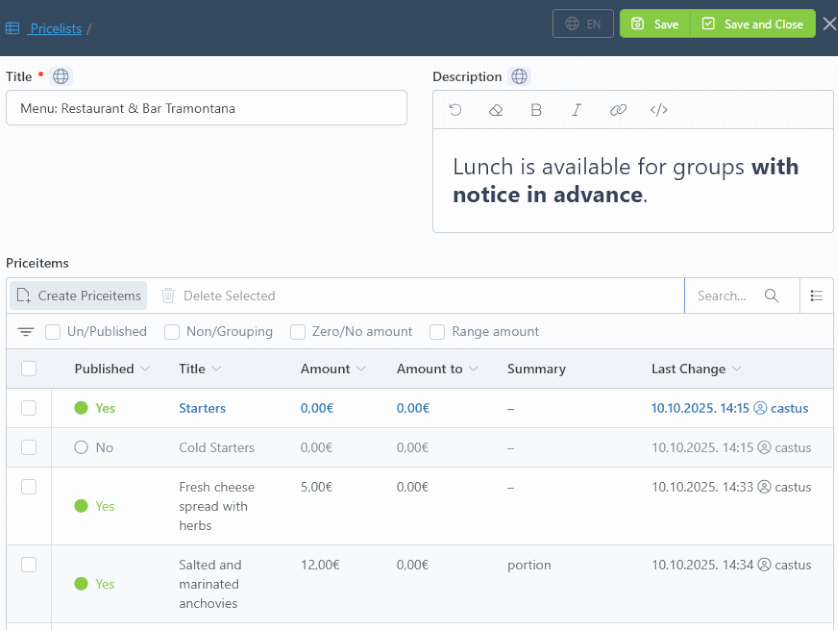Screen dimensions: 838x630
Task: Tick the select-all checkbox in table header
Action: (29, 369)
